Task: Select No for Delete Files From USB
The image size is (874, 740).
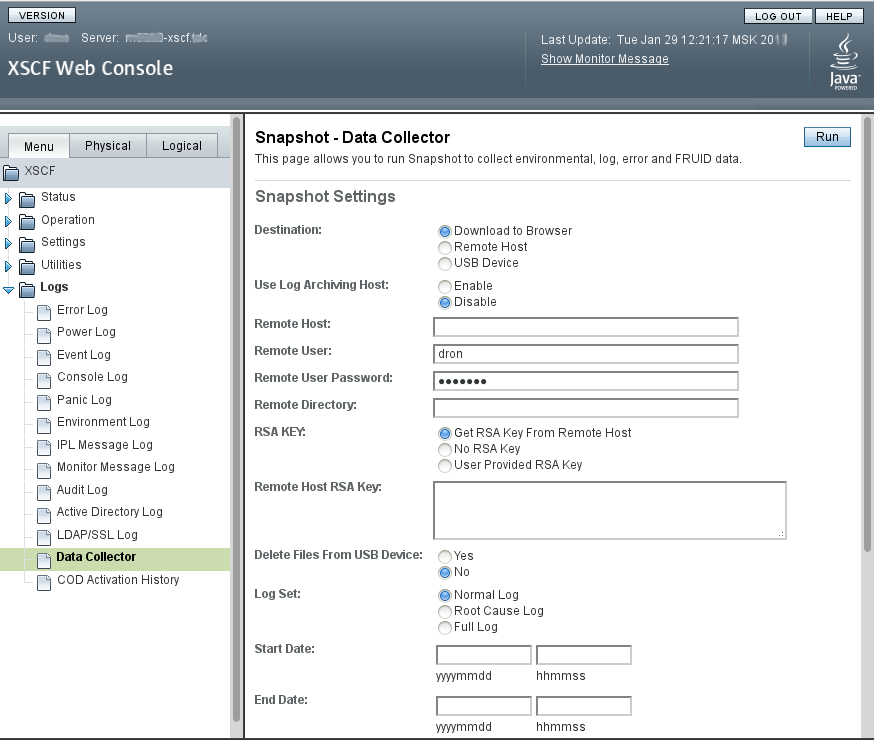Action: [x=445, y=573]
